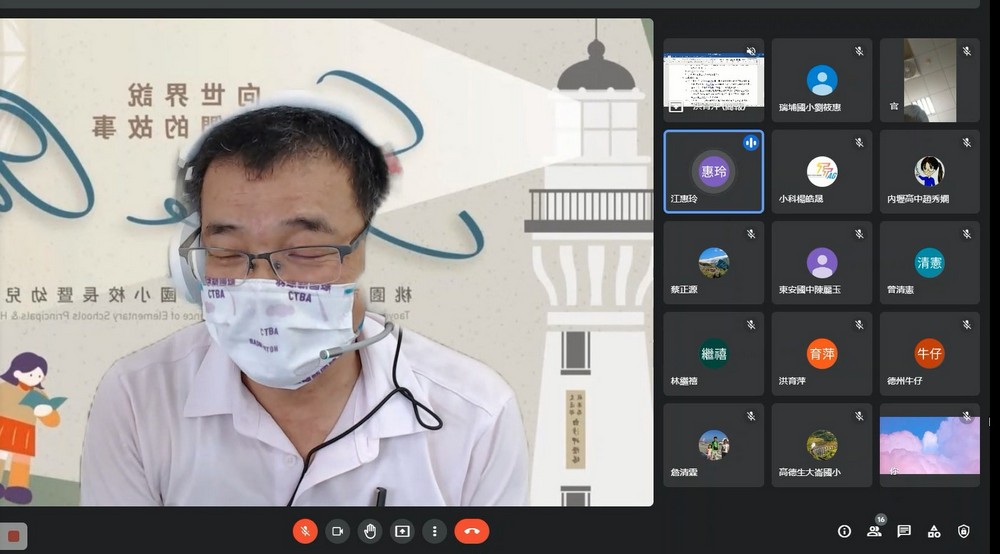The image size is (1000, 554).
Task: Select the 江惠玲 speaking tile
Action: tap(714, 171)
